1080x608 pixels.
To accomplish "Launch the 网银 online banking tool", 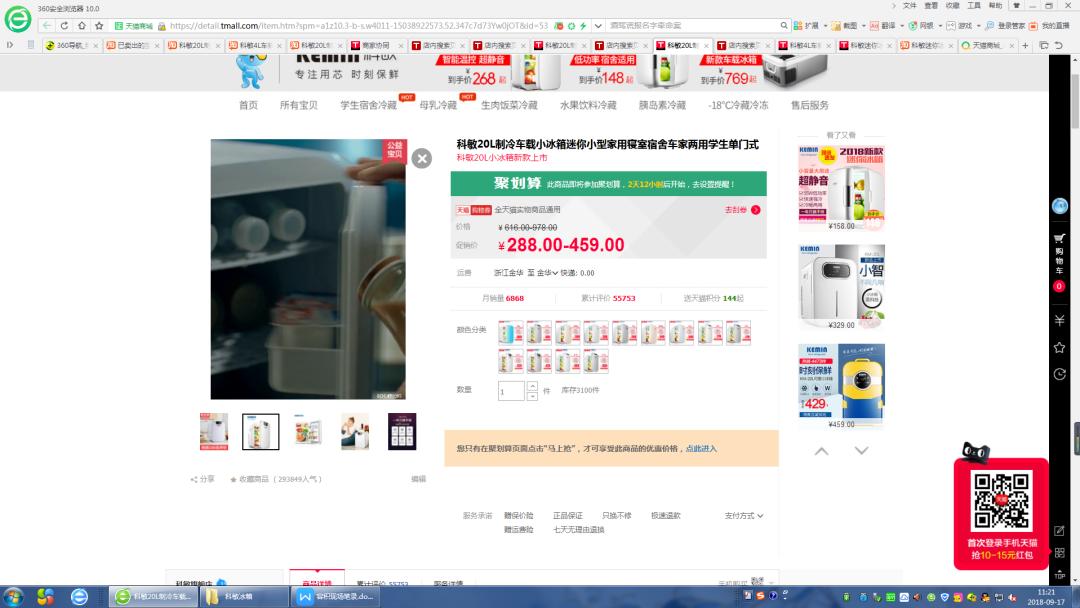I will [923, 26].
